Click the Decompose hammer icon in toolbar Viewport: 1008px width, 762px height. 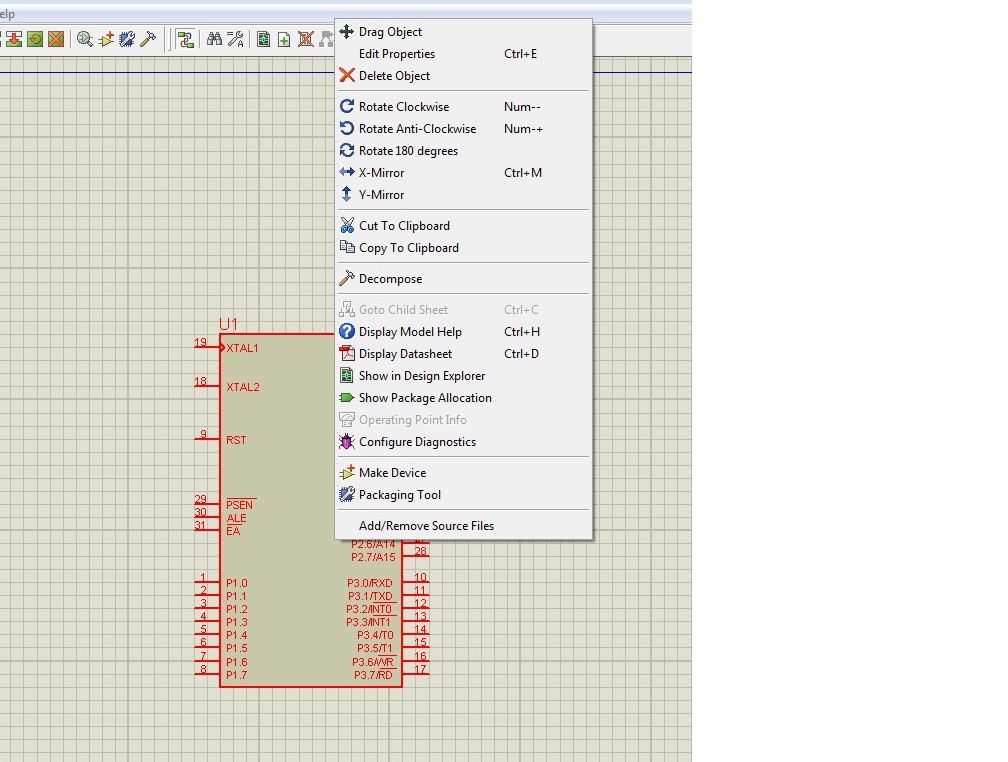point(148,39)
